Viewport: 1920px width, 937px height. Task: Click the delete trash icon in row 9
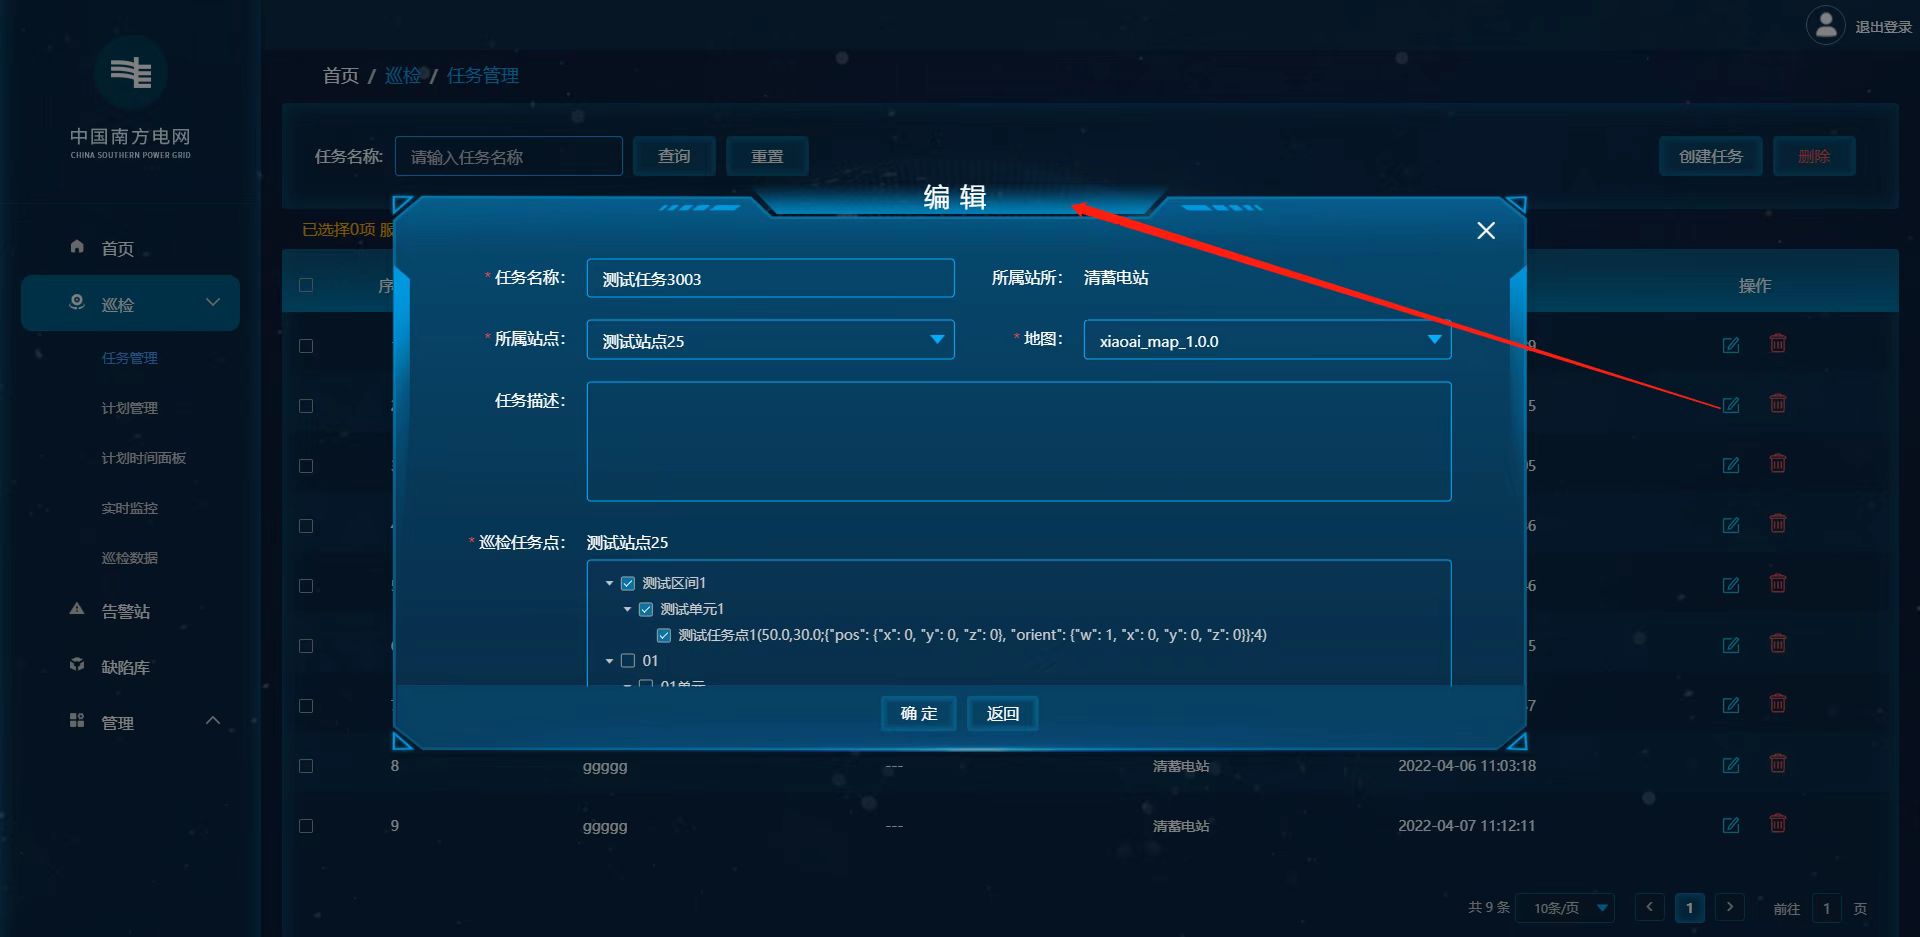click(x=1777, y=824)
